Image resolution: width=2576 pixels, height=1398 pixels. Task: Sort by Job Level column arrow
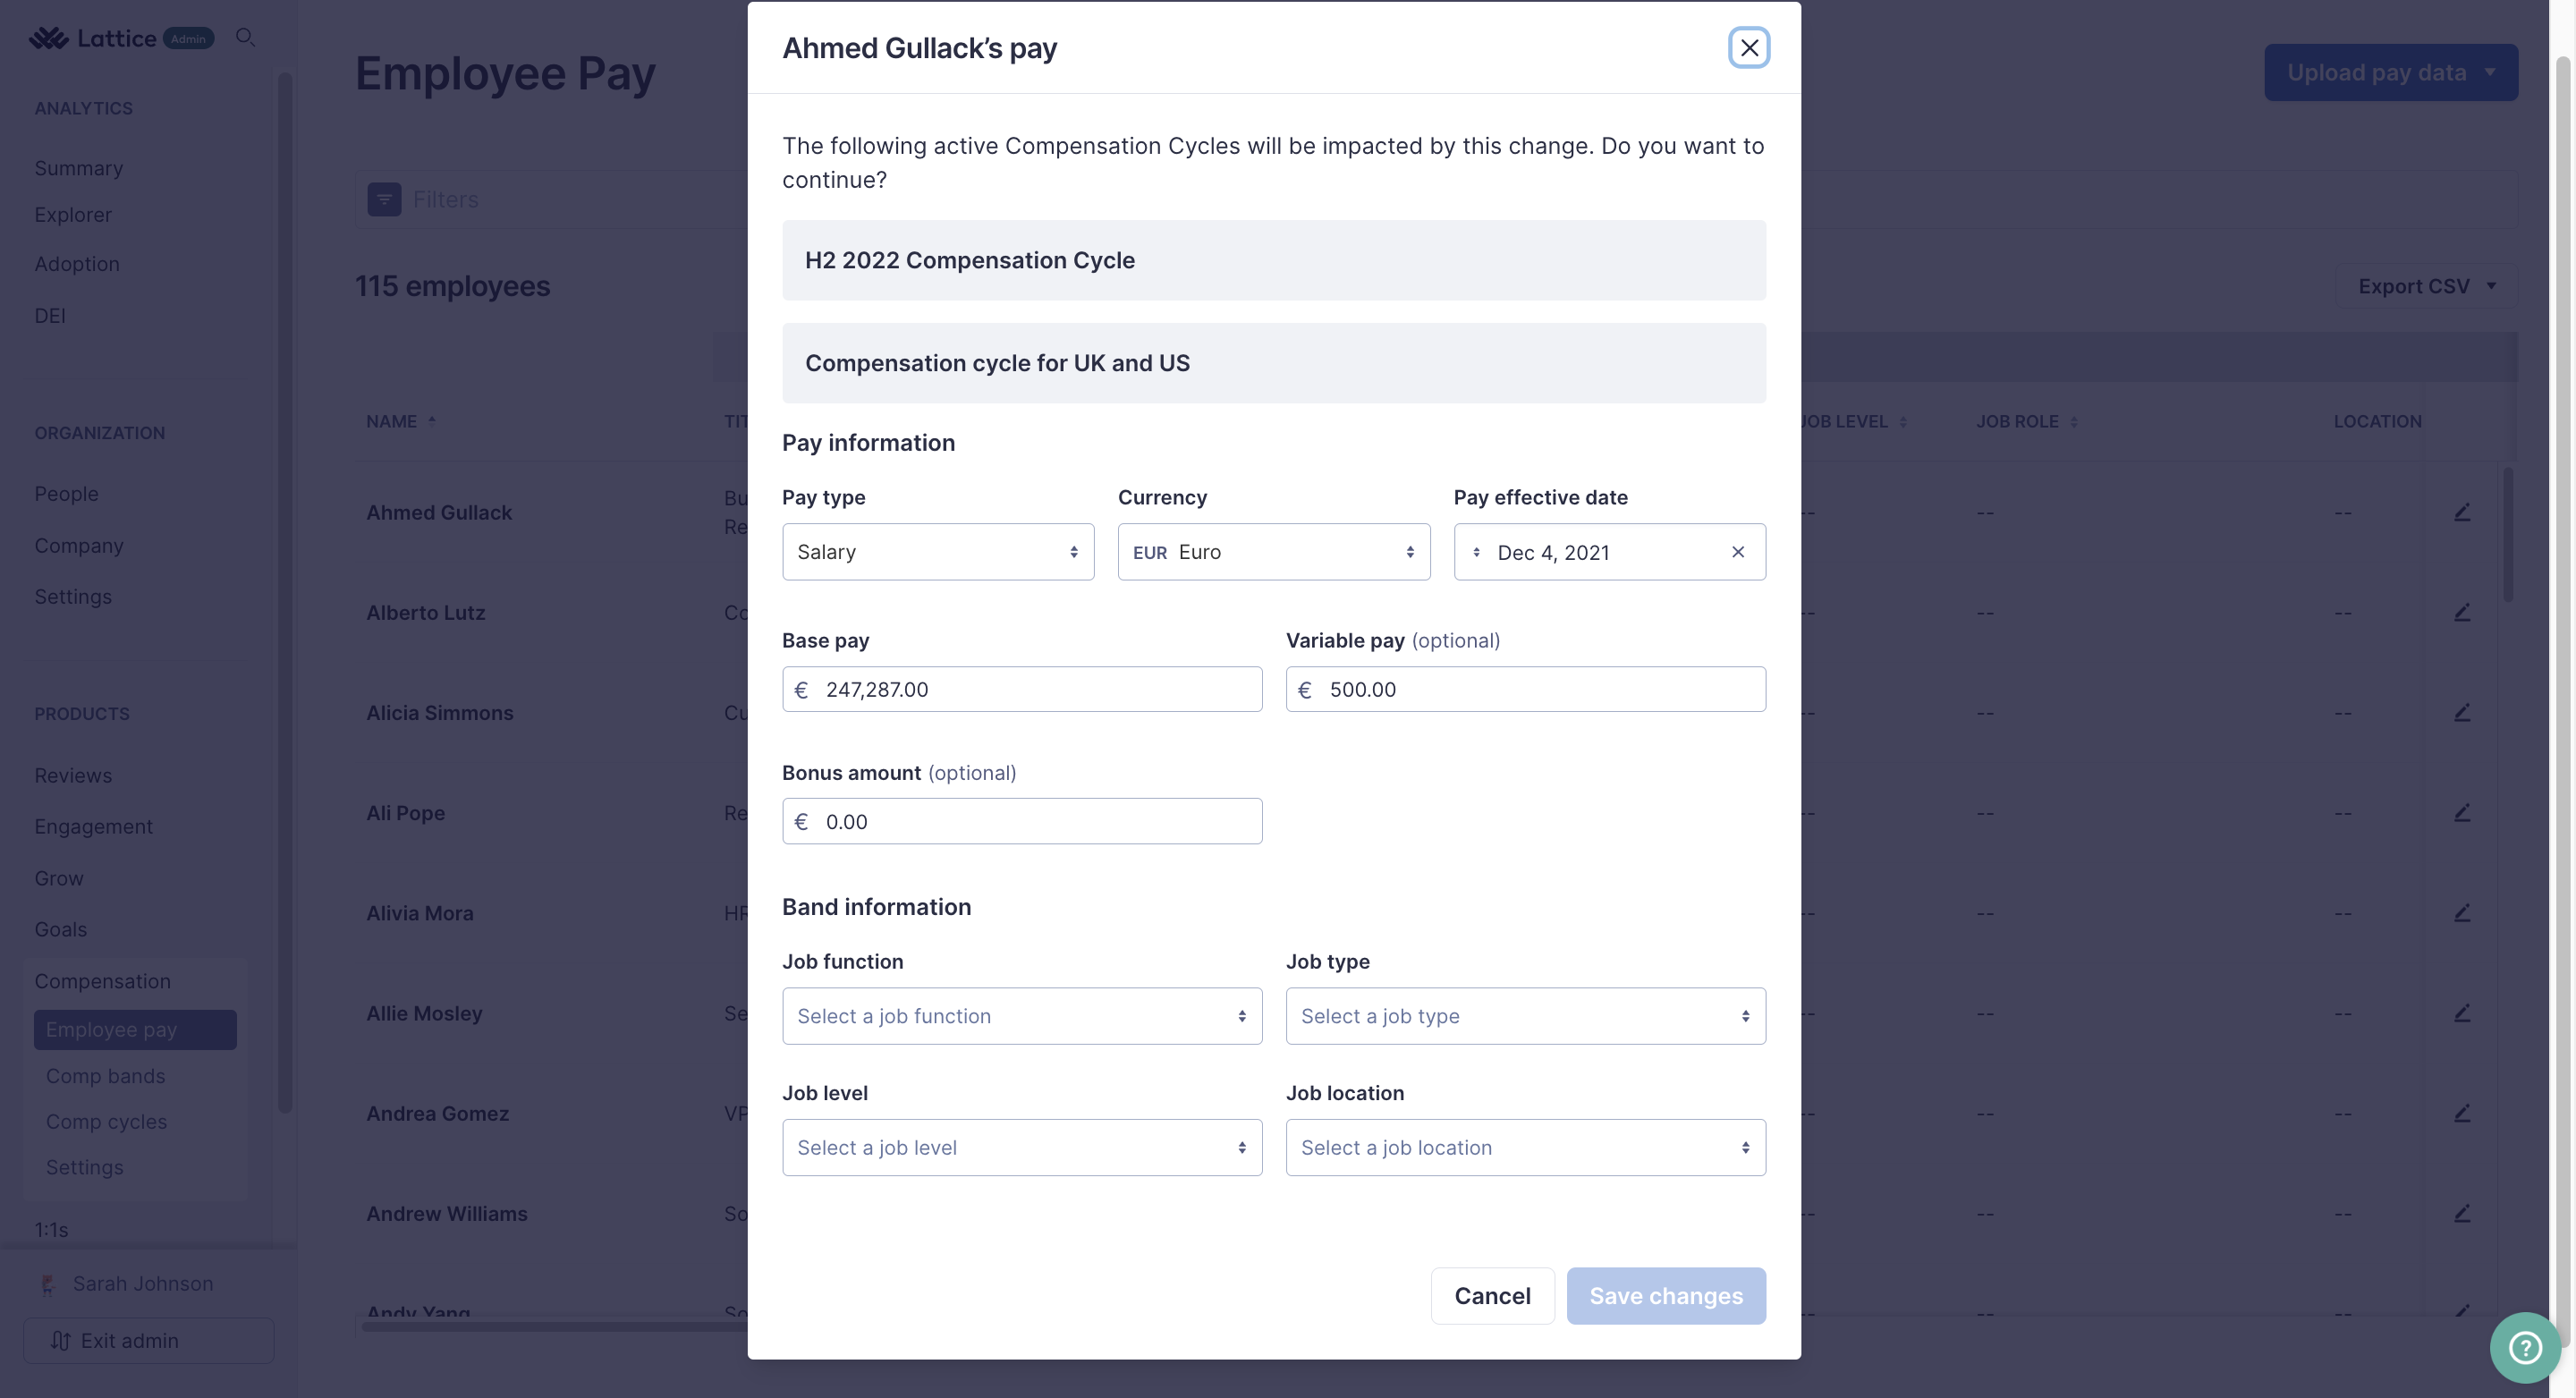tap(1903, 421)
